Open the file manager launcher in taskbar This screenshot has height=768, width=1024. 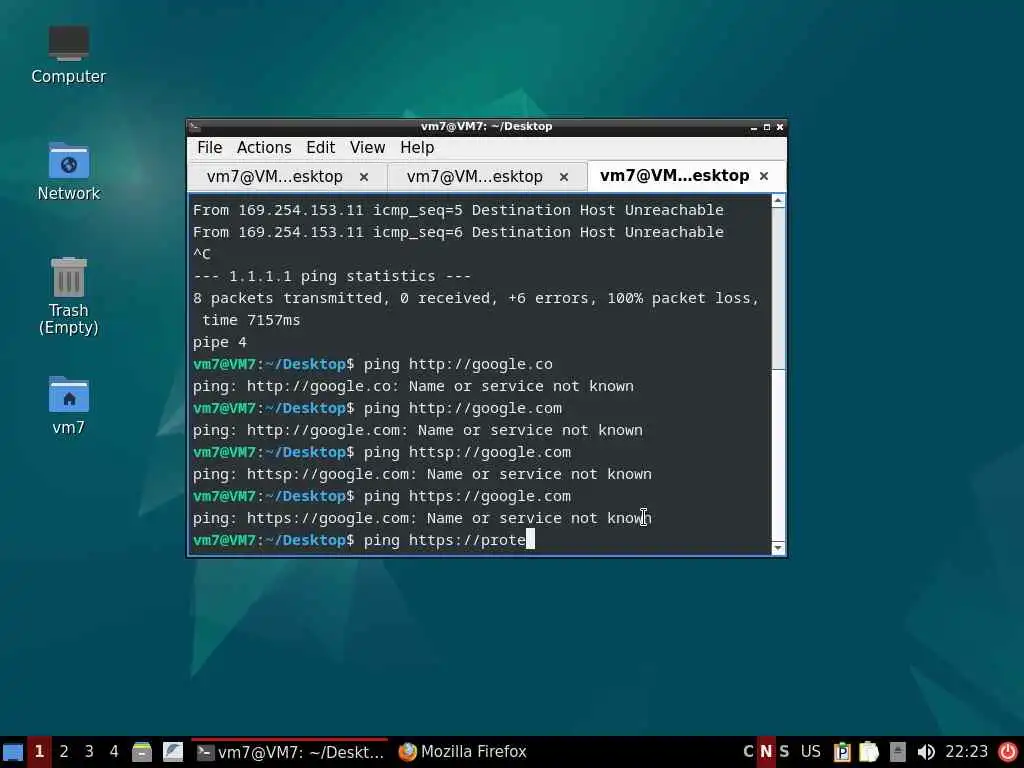(x=142, y=752)
